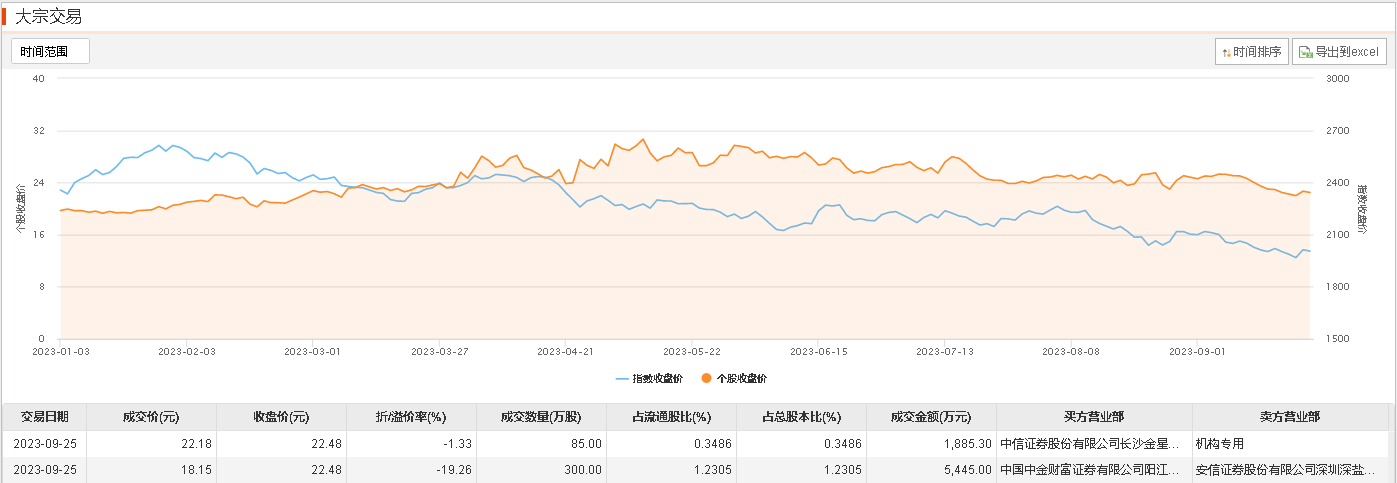Image resolution: width=1397 pixels, height=483 pixels.
Task: Click the 安信证券 深圳 seller branch entry
Action: 1288,470
